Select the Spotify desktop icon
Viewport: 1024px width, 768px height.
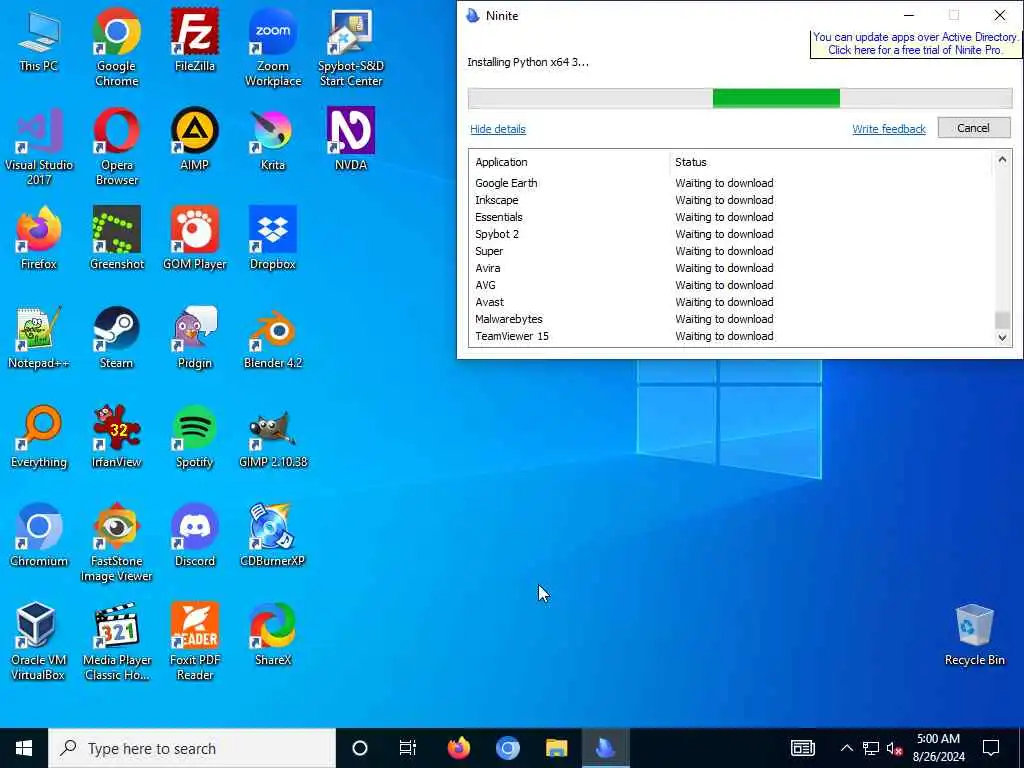coord(195,437)
